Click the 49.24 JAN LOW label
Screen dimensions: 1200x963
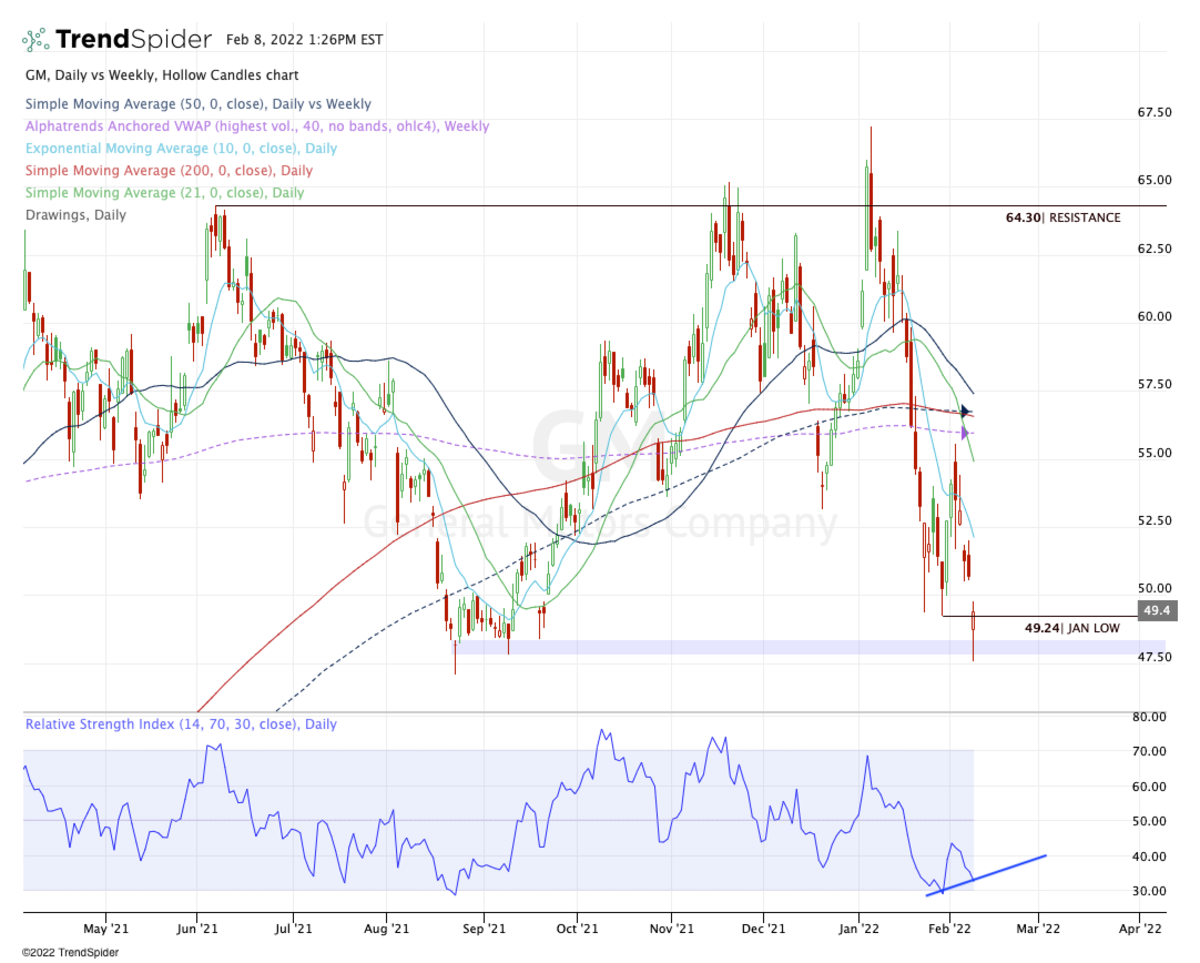(1072, 629)
